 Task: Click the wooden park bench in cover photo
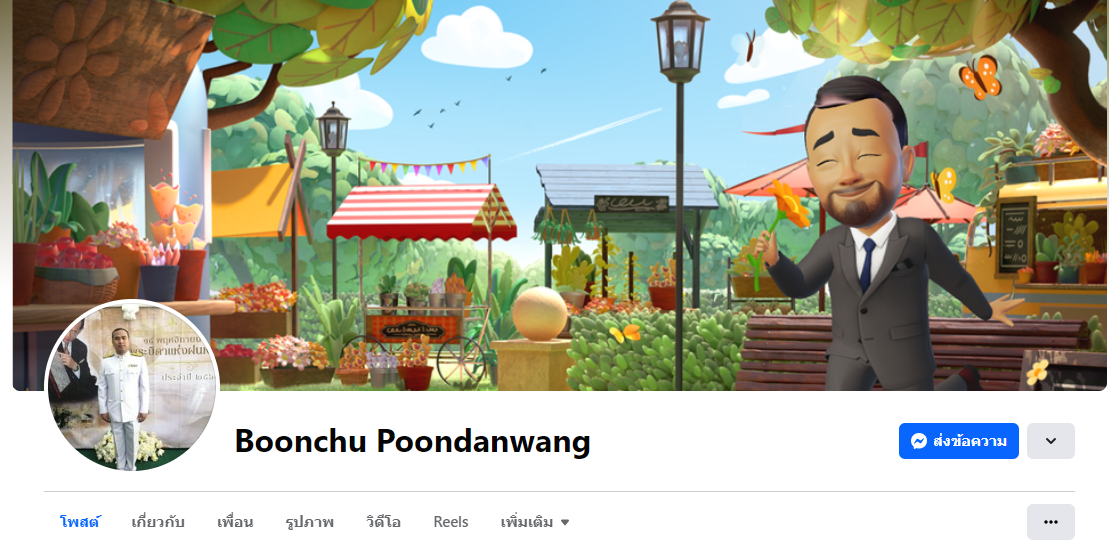pyautogui.click(x=912, y=352)
